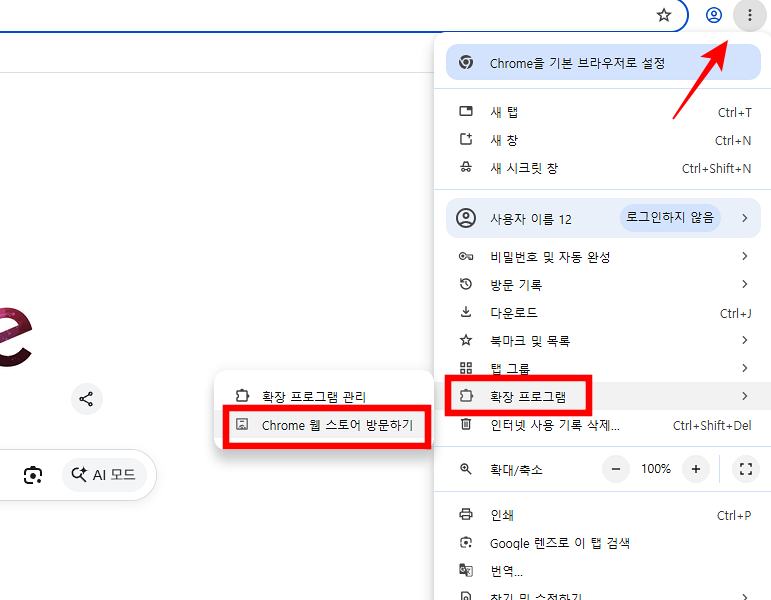Viewport: 771px width, 600px height.
Task: Click the Google Lens icon in menu
Action: [x=466, y=542]
